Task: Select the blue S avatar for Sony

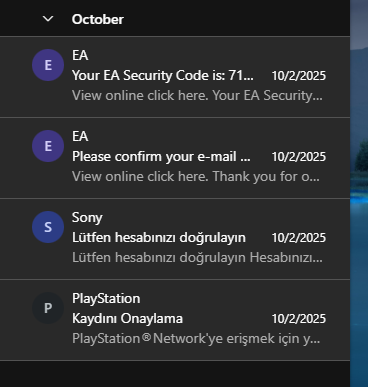Action: point(48,227)
